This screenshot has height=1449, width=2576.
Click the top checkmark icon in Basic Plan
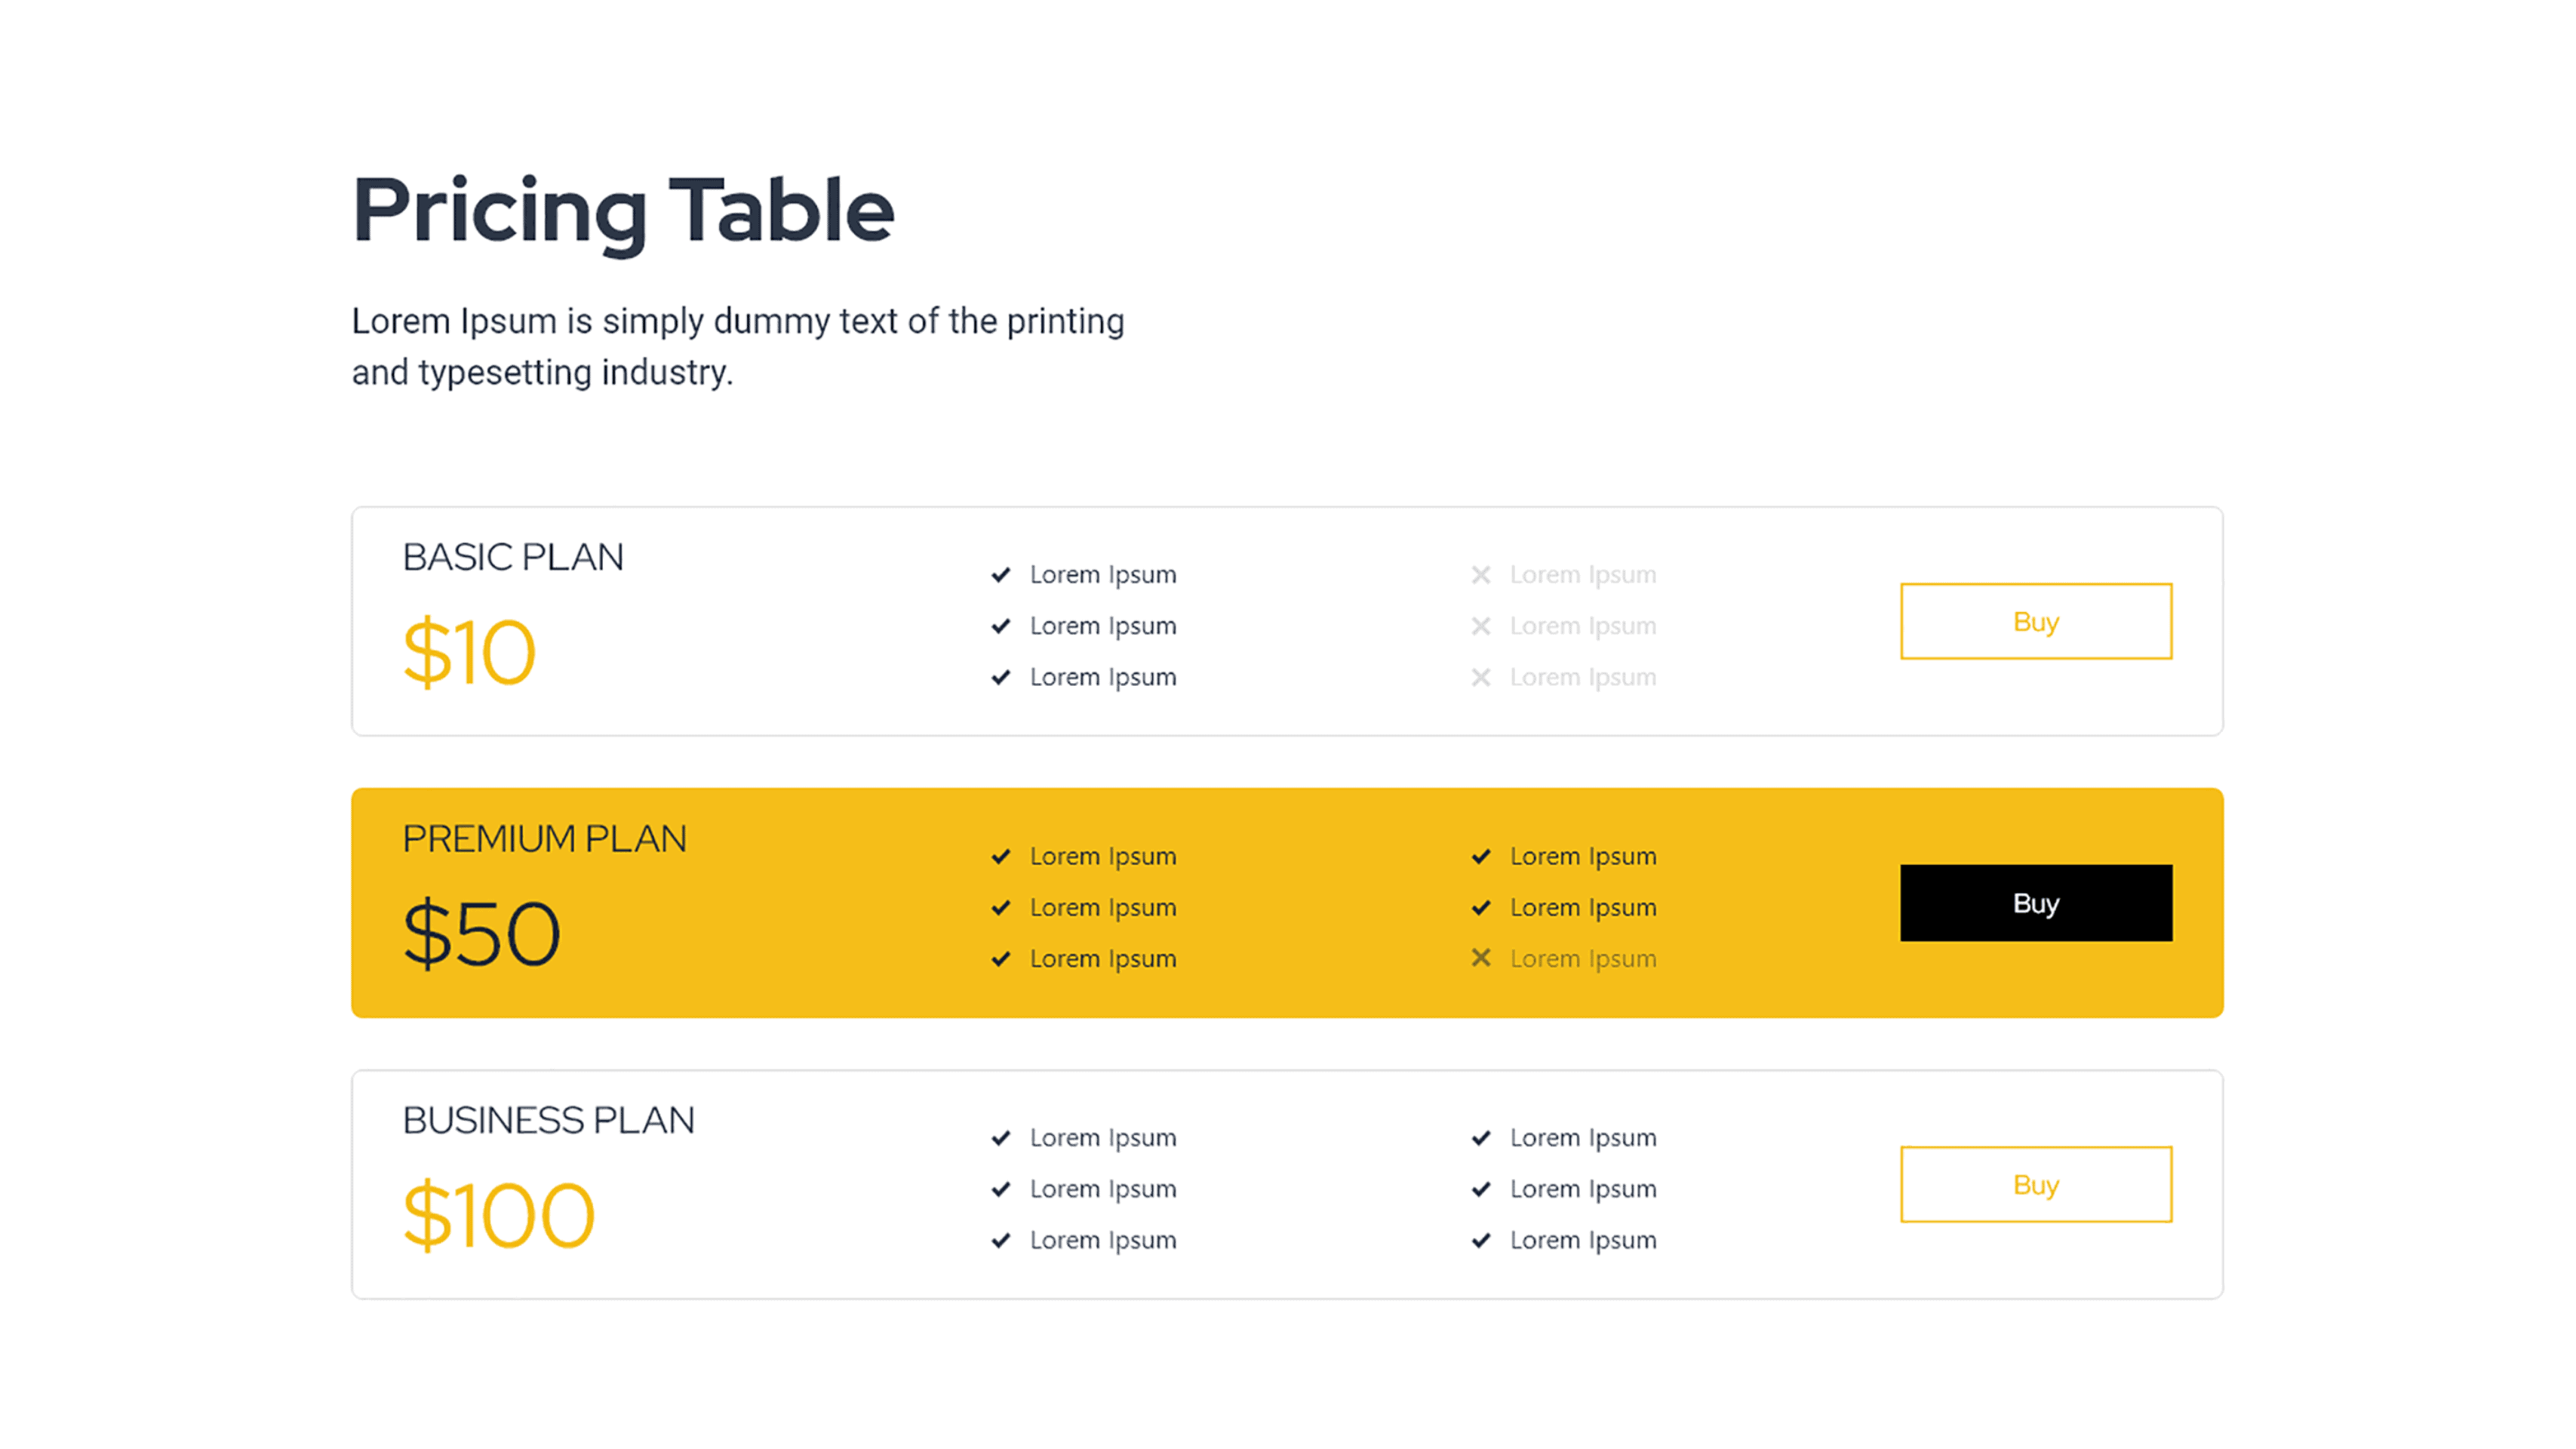(1000, 575)
